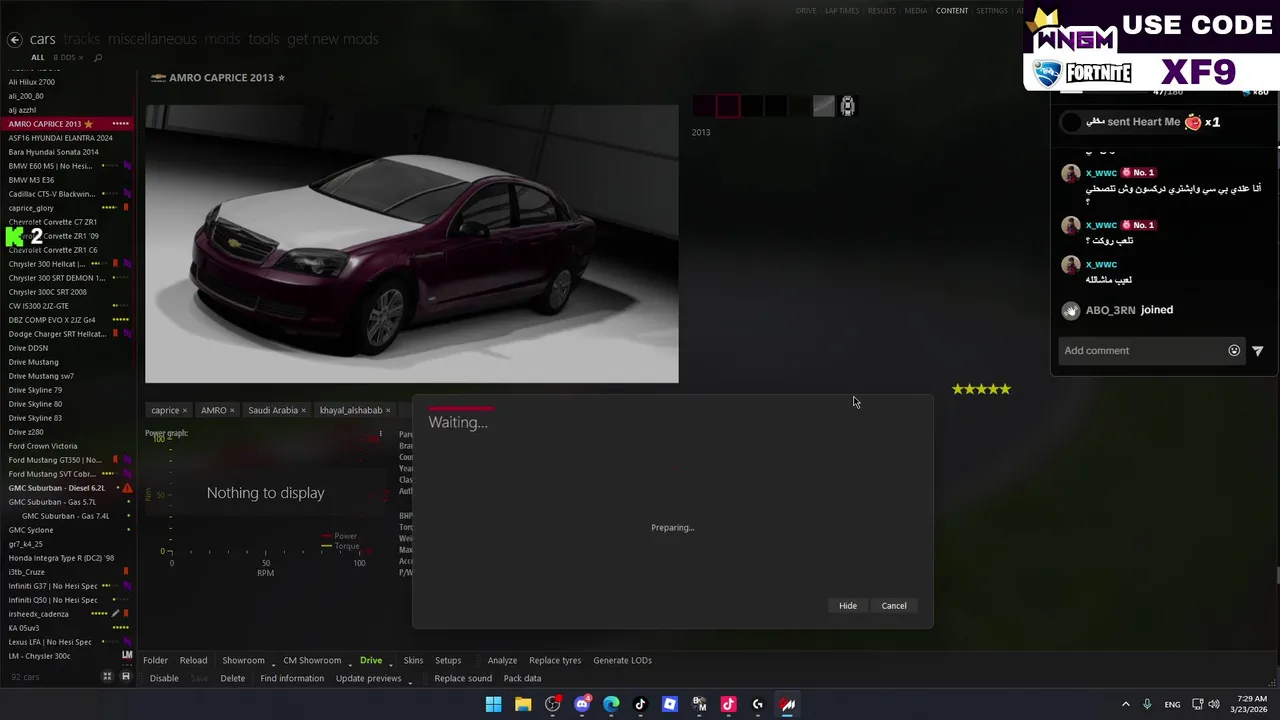This screenshot has width=1280, height=720.
Task: Select GMC Suburban - Diesel 6.2L car
Action: click(x=67, y=488)
